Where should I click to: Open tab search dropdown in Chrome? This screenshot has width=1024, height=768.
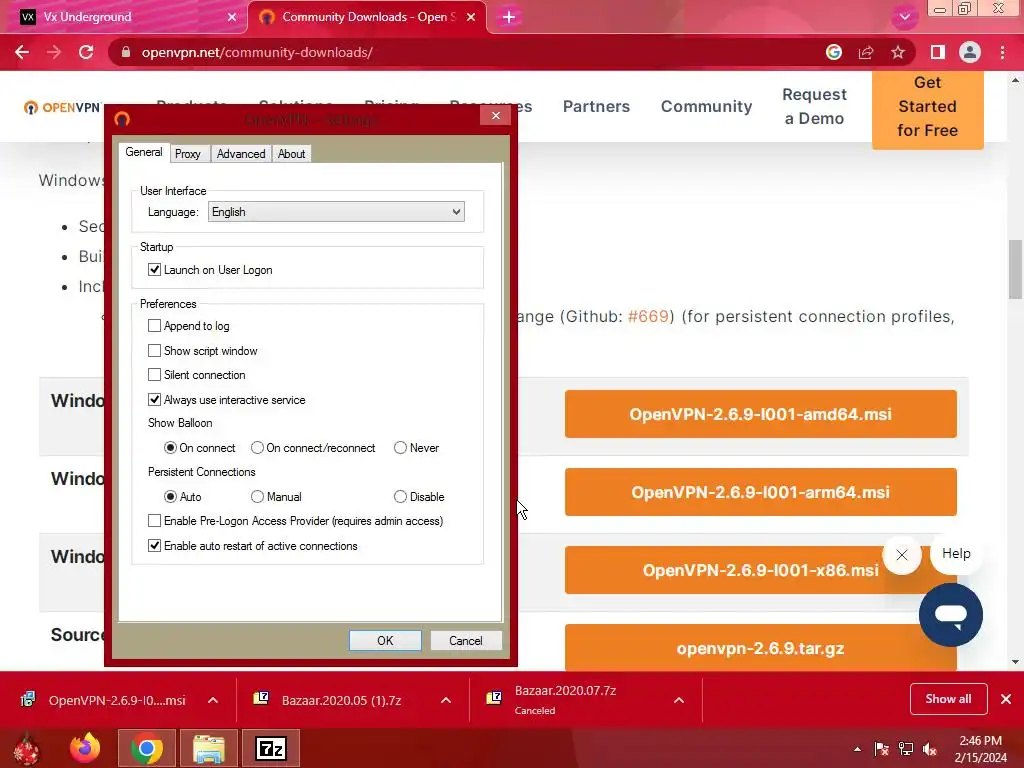[x=904, y=17]
